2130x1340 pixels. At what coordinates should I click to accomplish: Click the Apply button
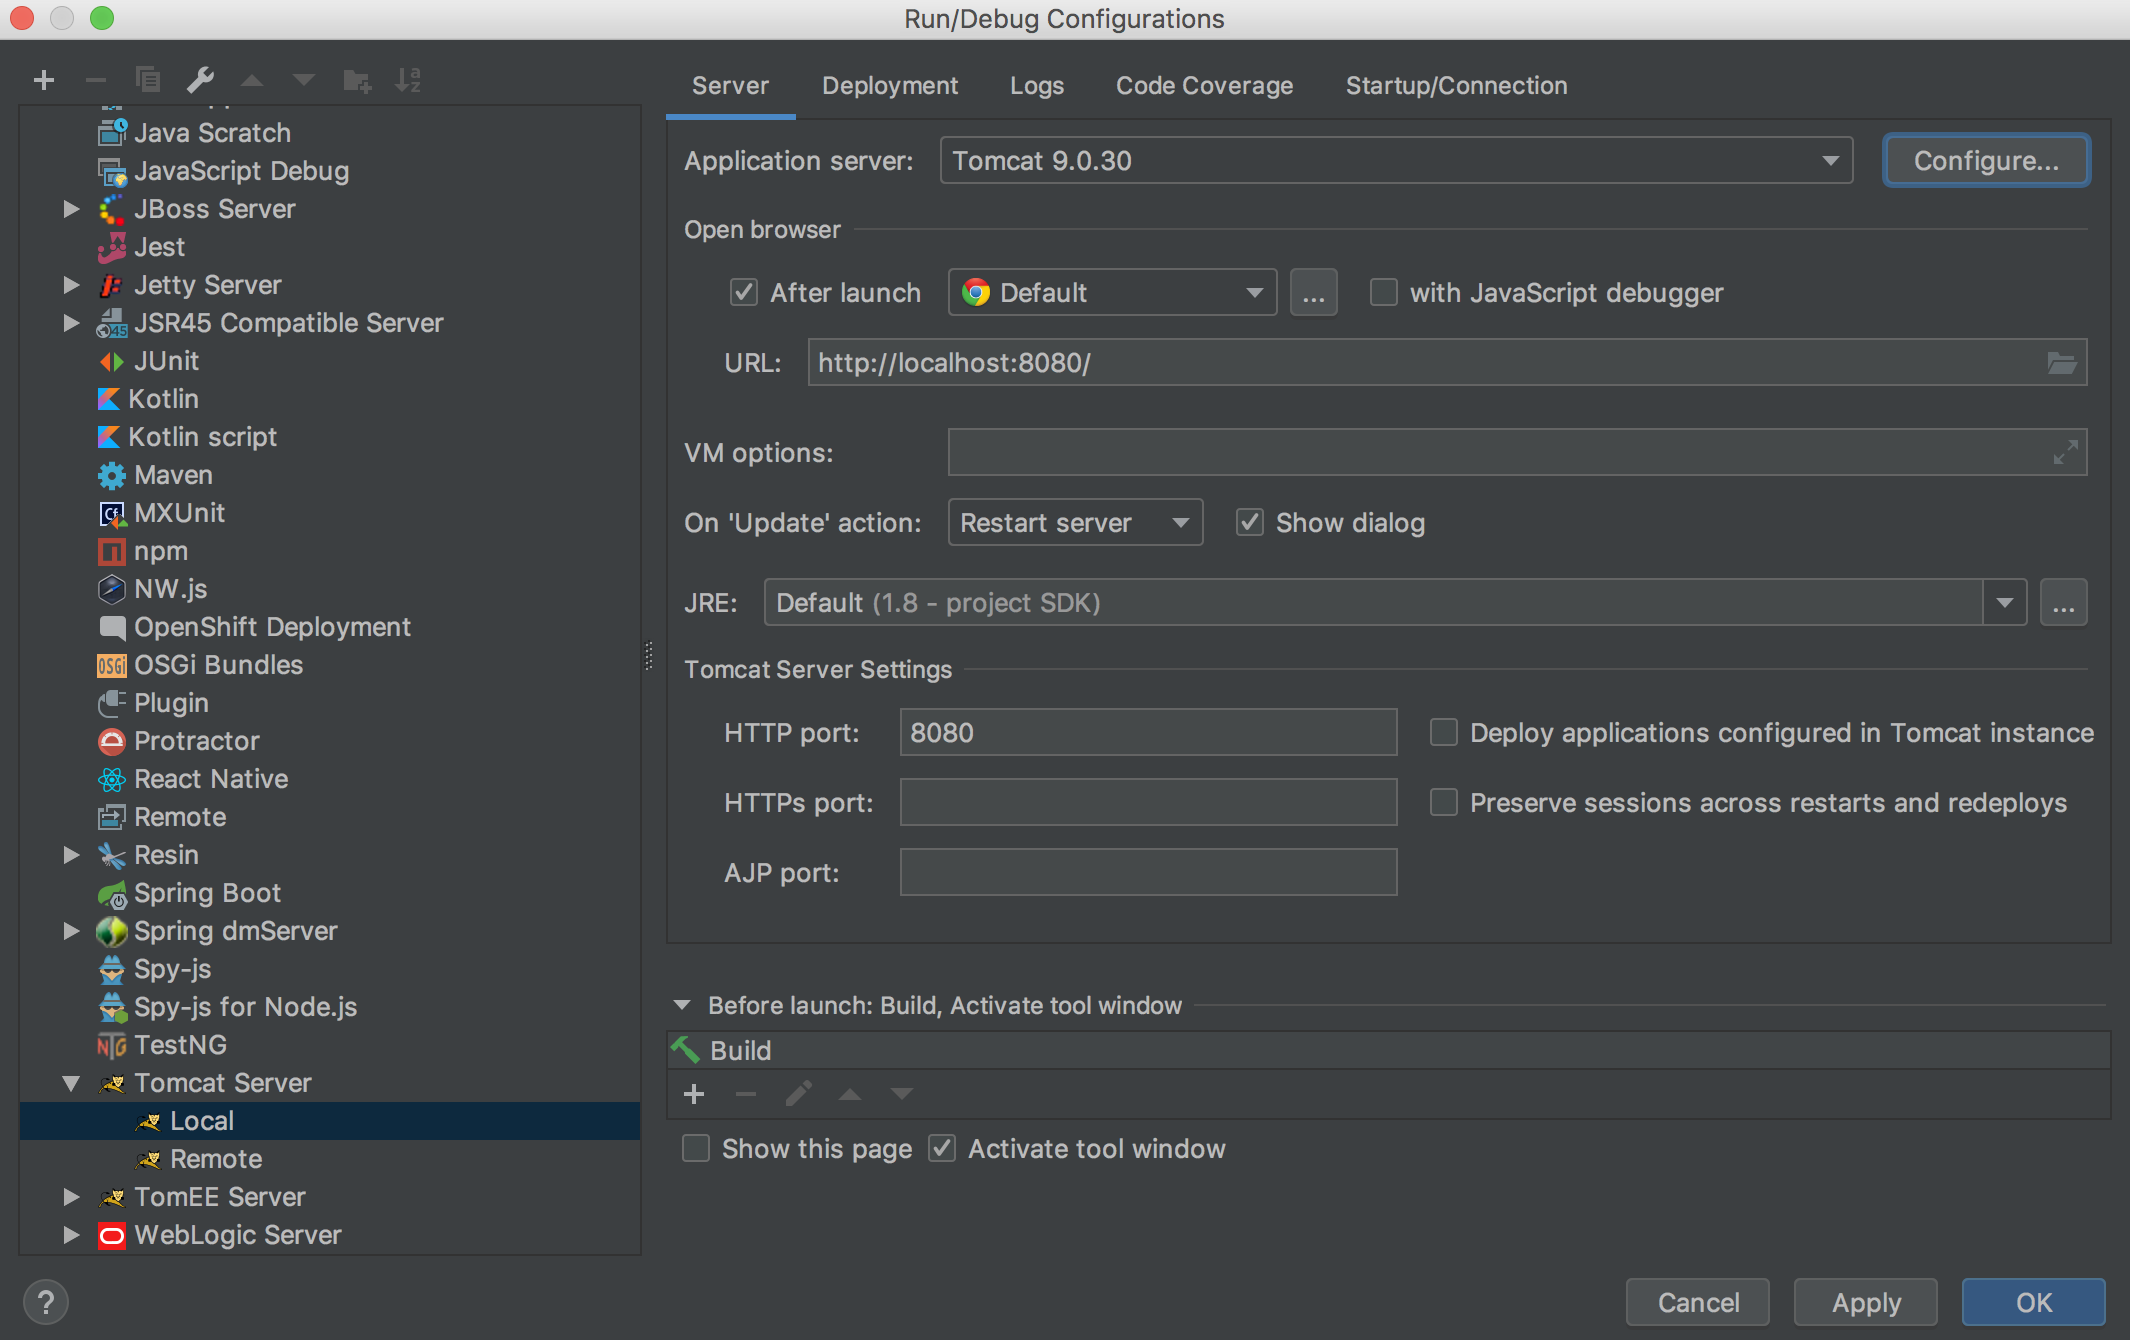pos(1865,1302)
